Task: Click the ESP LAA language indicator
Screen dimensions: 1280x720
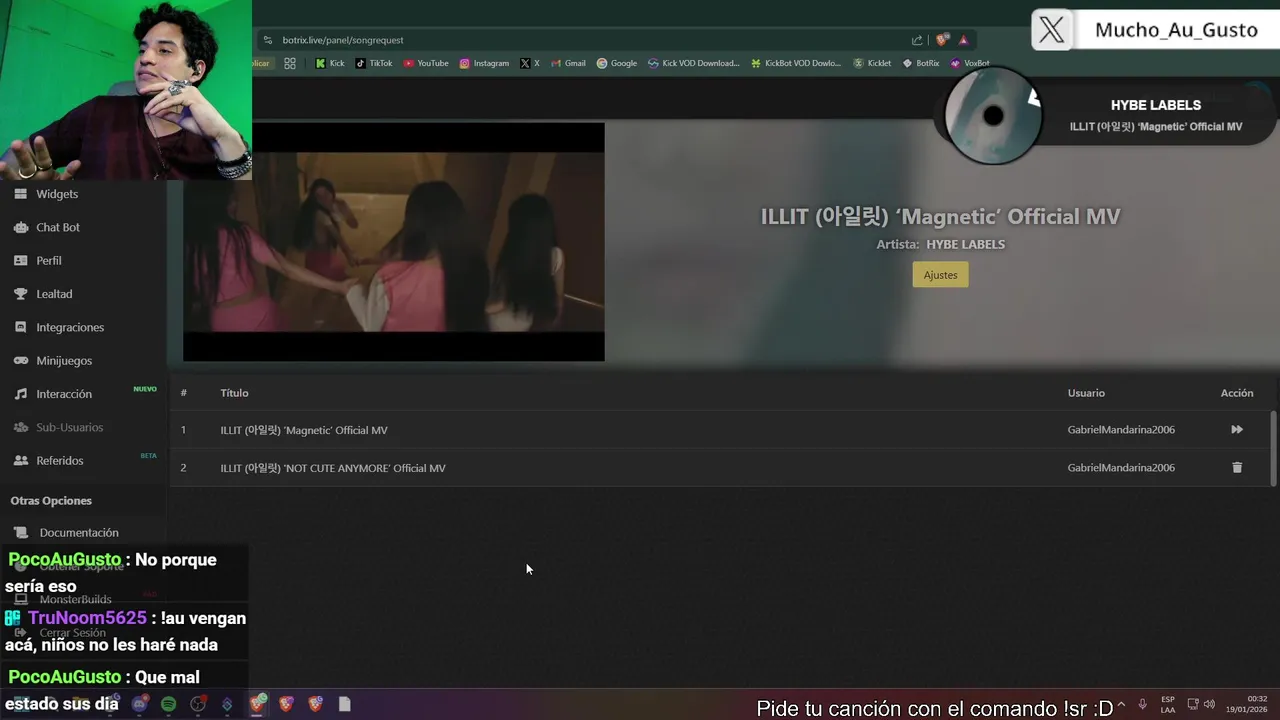Action: tap(1168, 704)
